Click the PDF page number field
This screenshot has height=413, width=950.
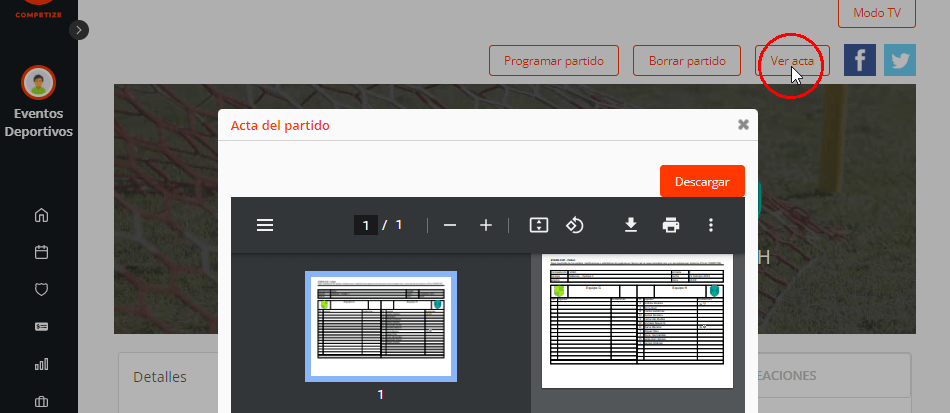(366, 225)
